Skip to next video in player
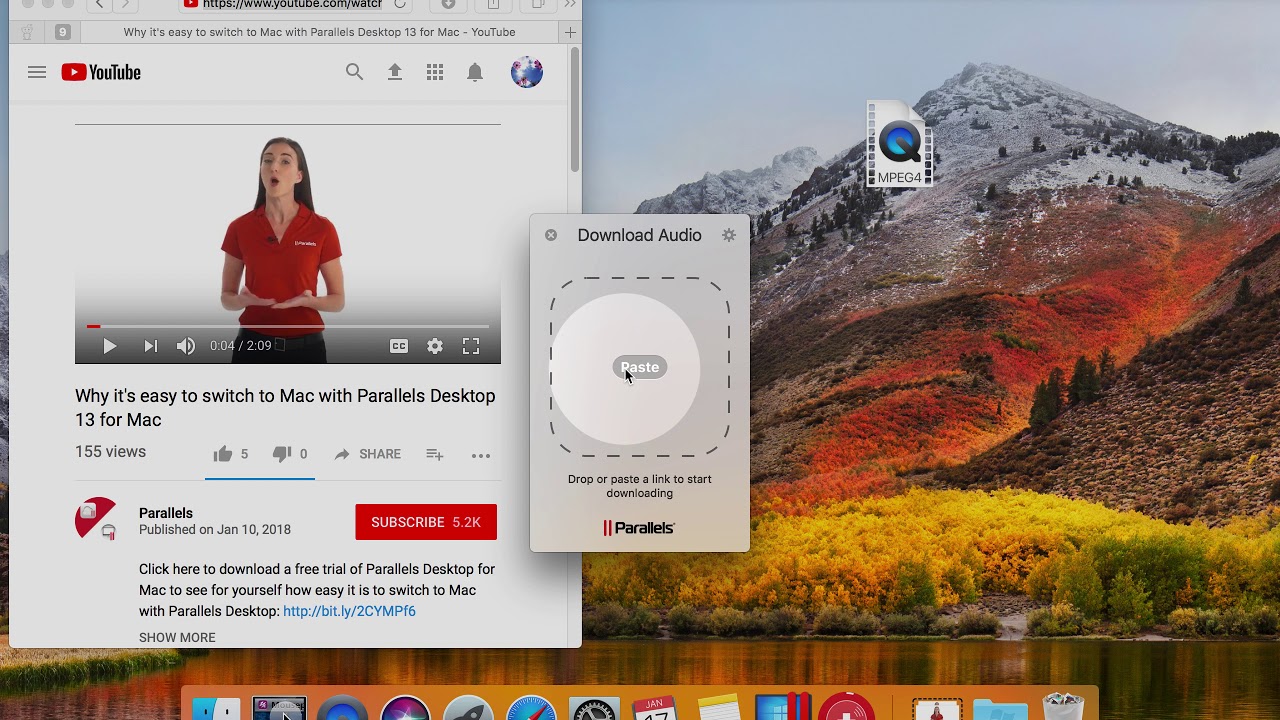 coord(150,346)
